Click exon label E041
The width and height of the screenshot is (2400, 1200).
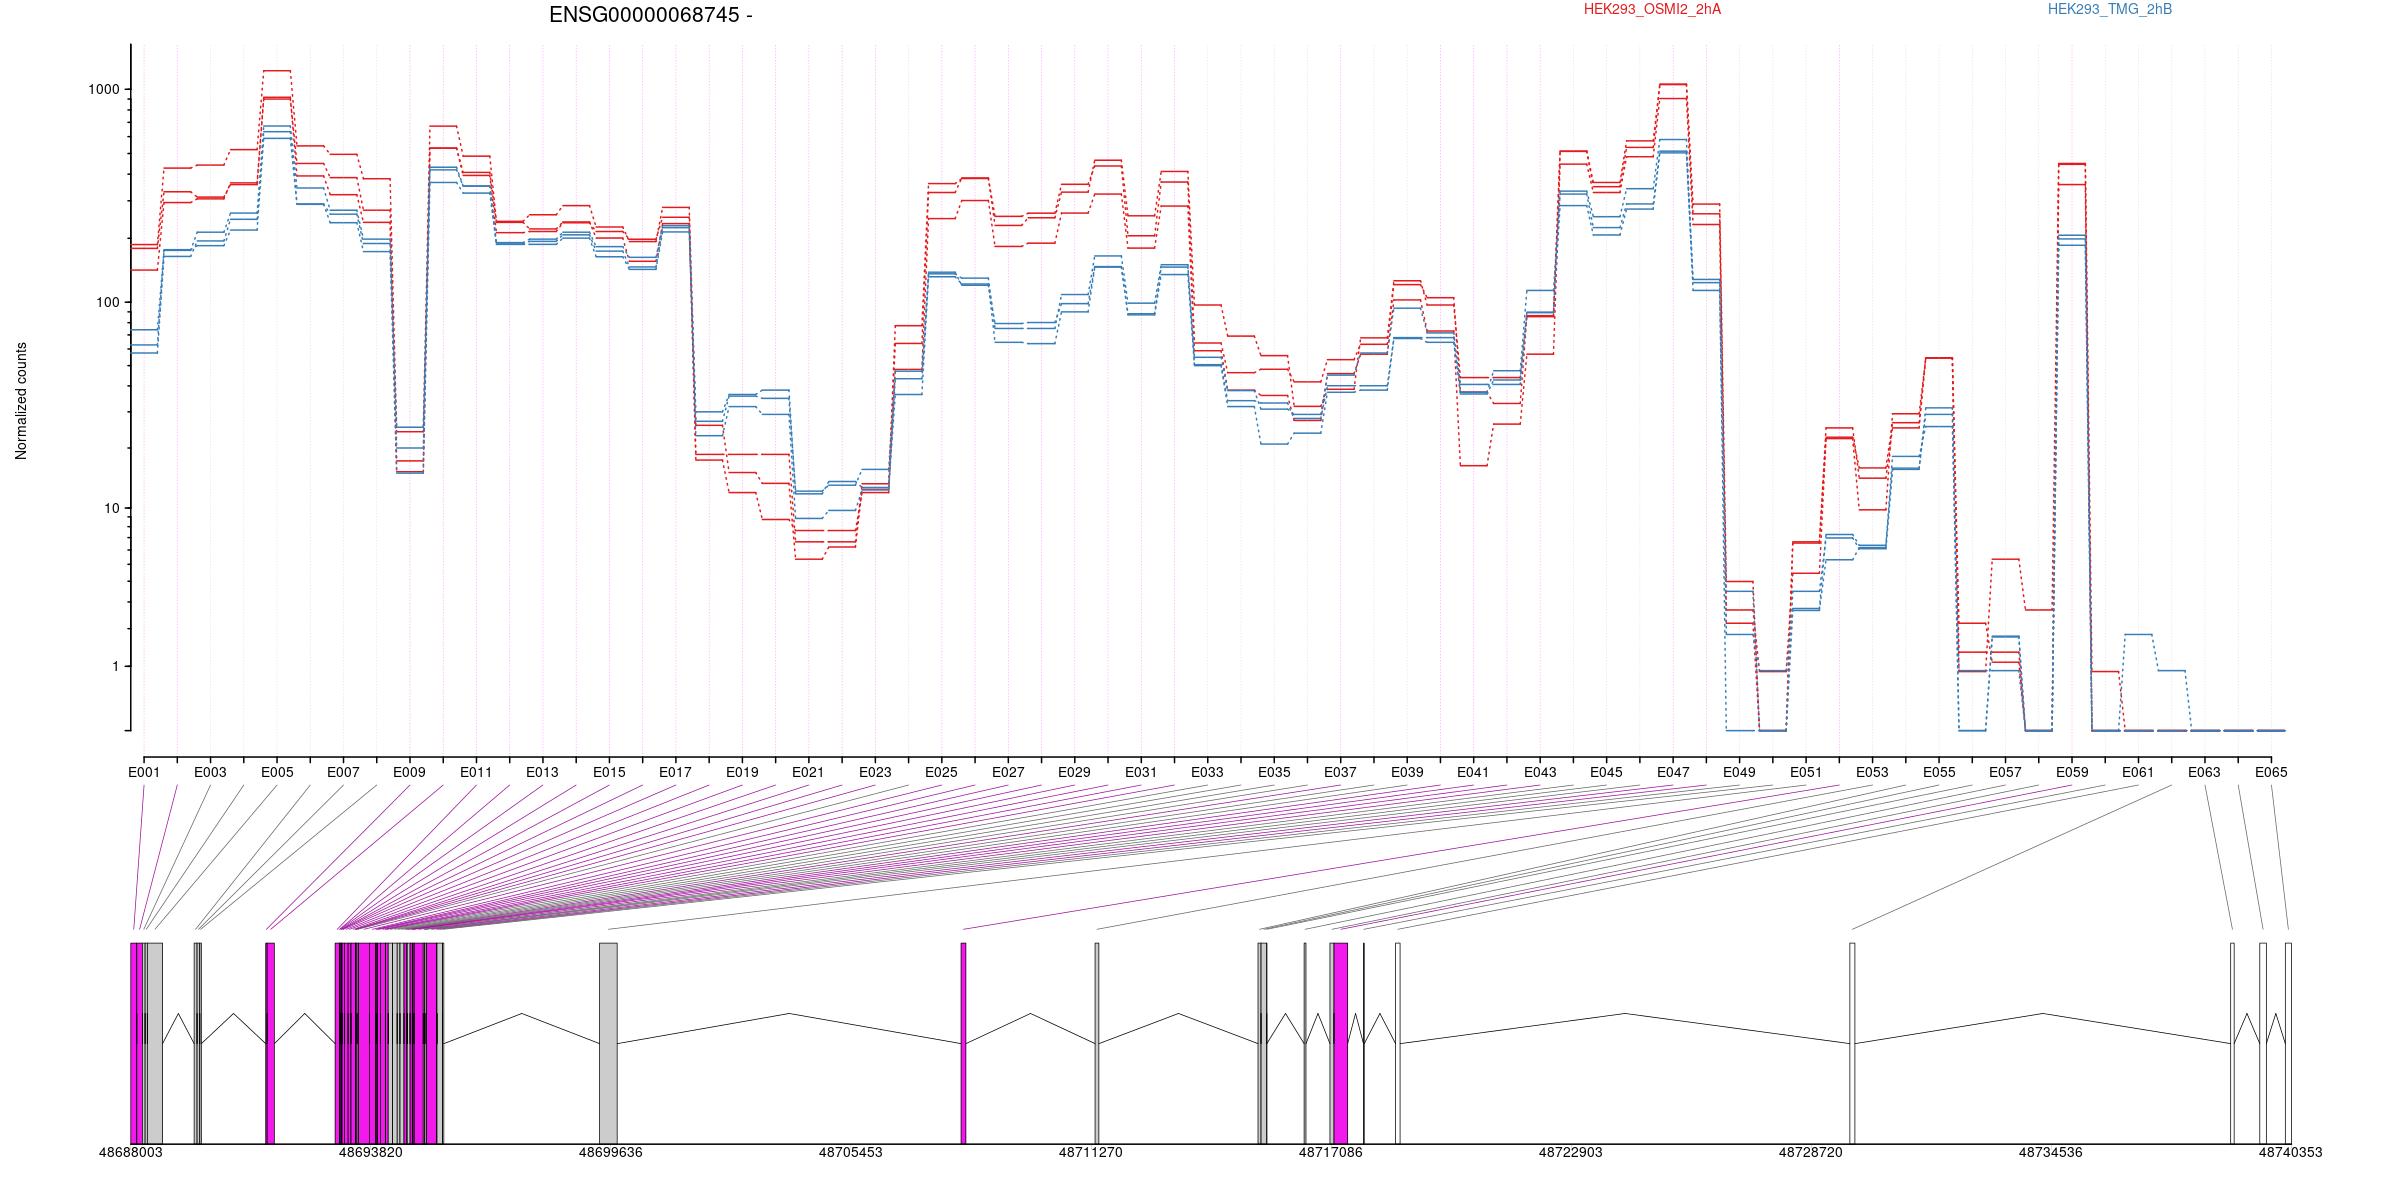[x=1473, y=772]
